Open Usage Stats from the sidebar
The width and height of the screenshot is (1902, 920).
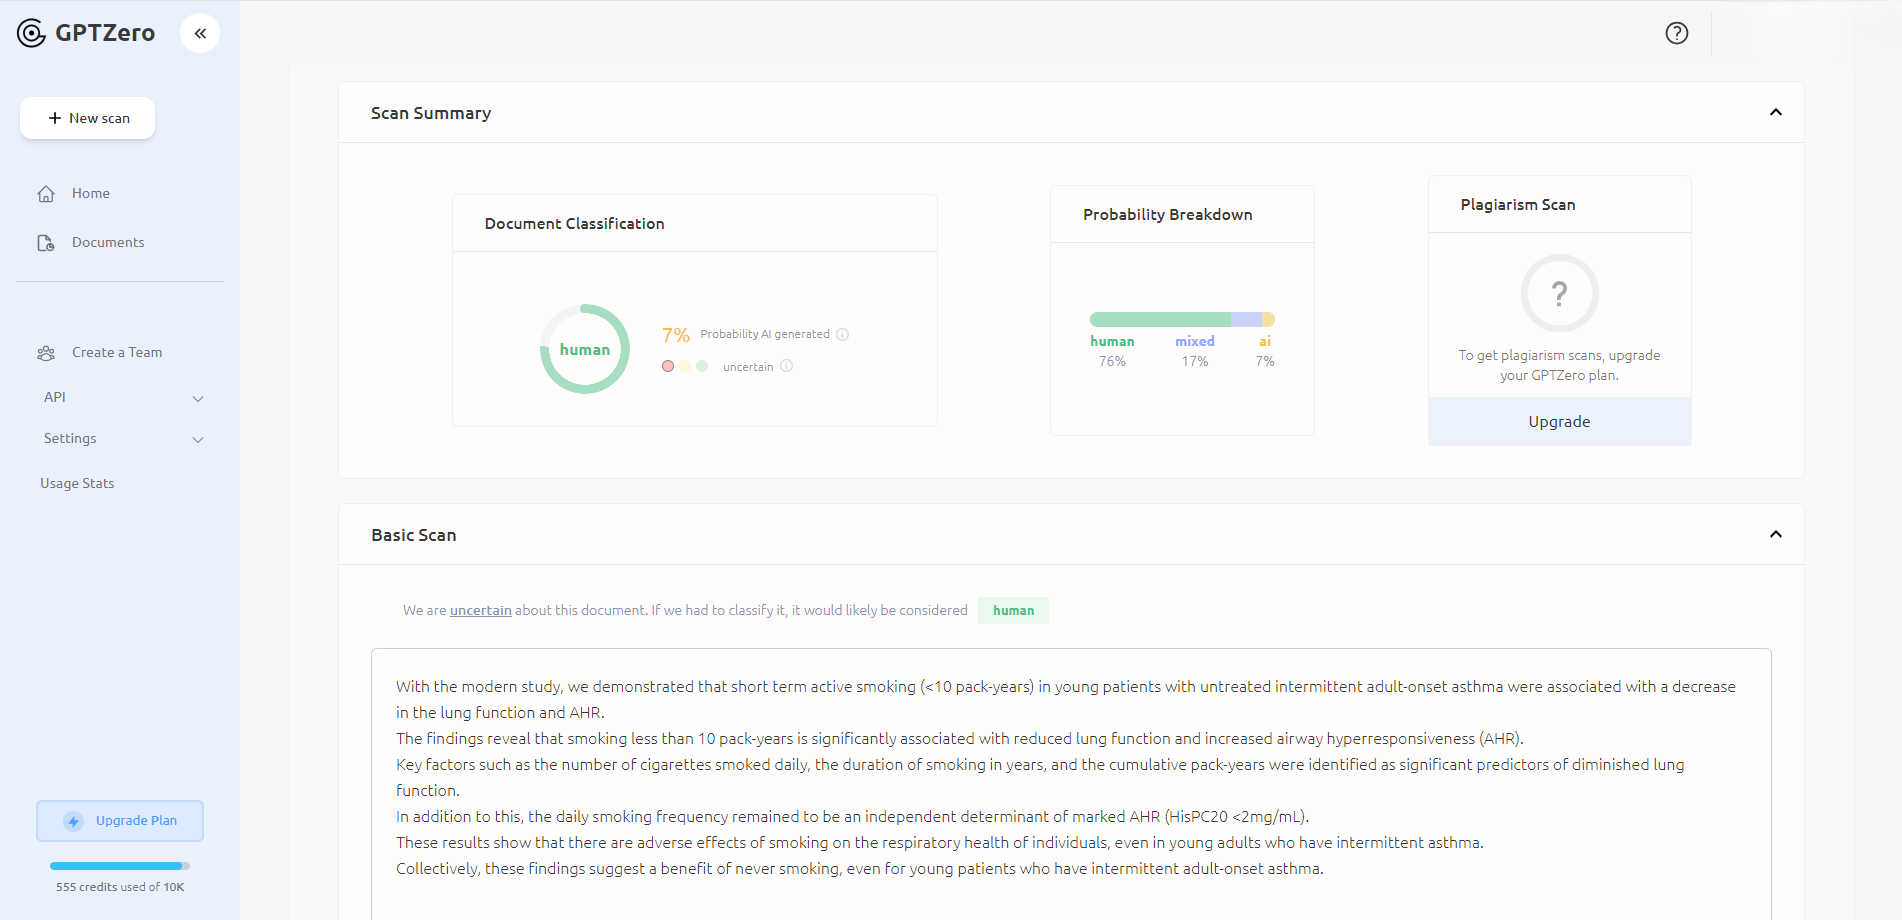point(77,483)
